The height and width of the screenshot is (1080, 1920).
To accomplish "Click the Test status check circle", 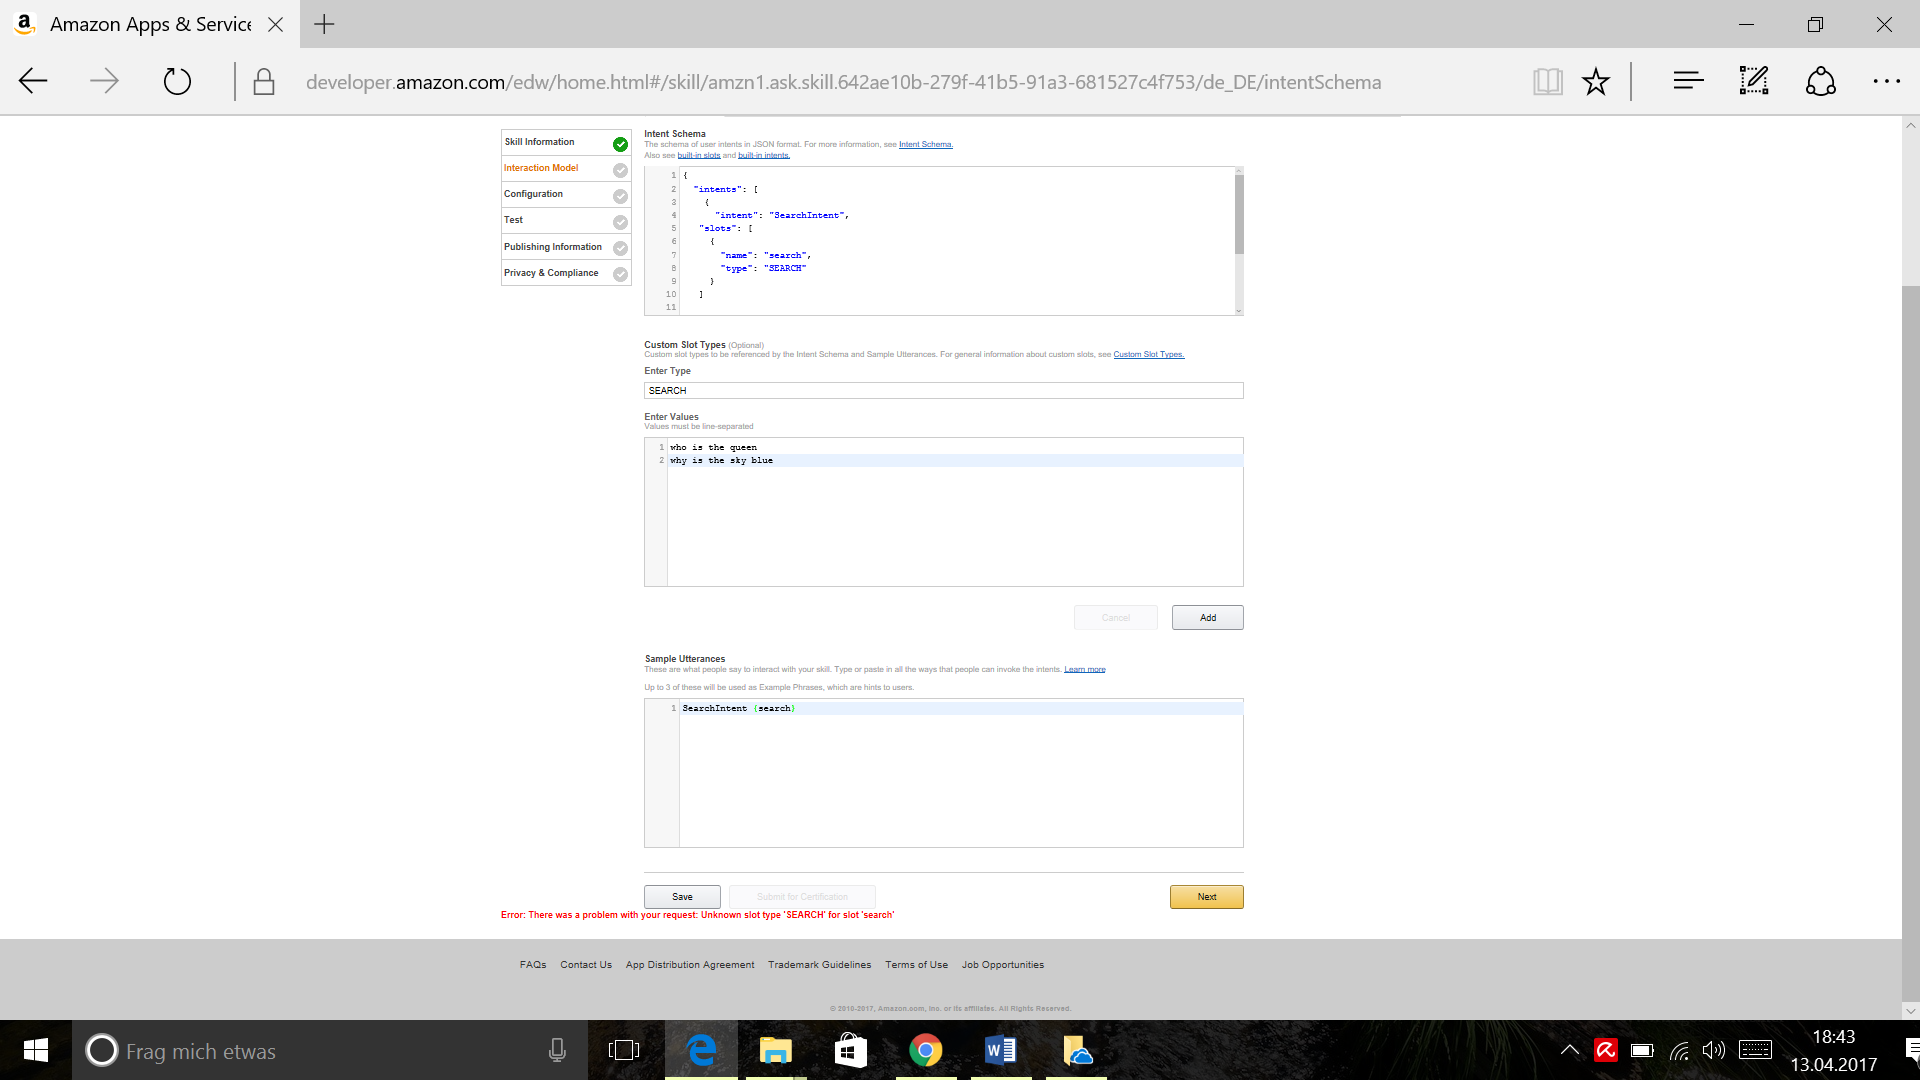I will [620, 222].
